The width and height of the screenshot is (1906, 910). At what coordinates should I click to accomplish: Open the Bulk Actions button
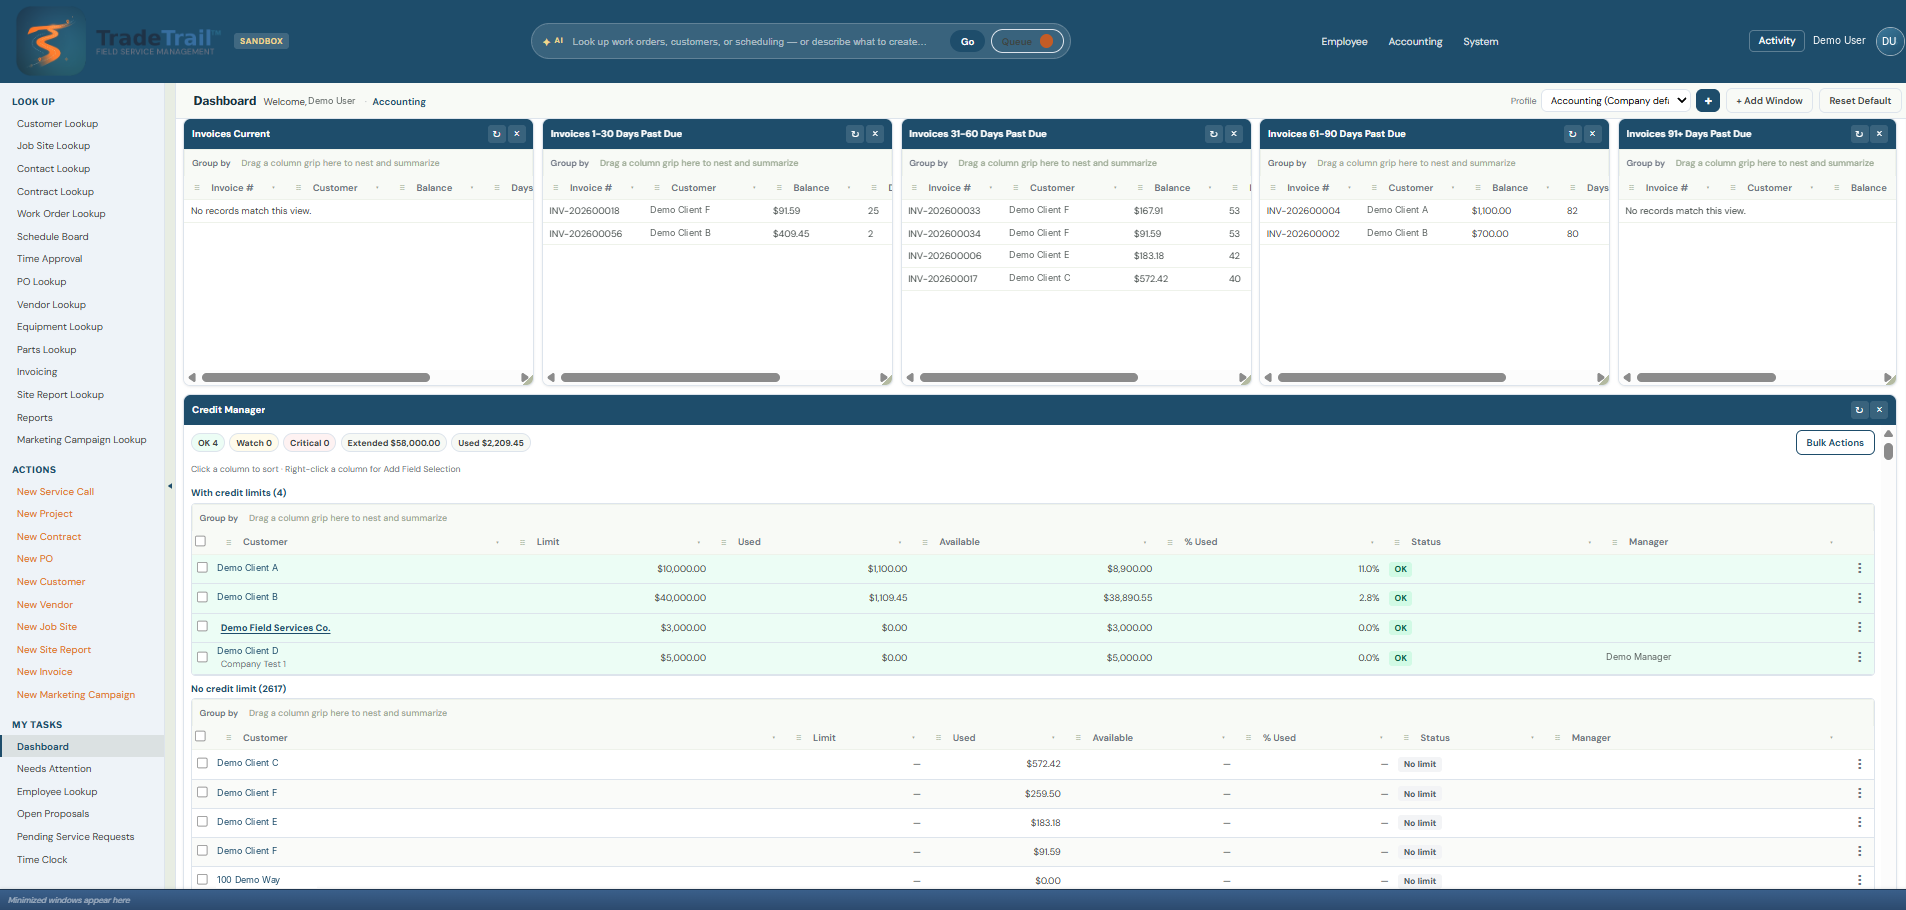tap(1835, 443)
